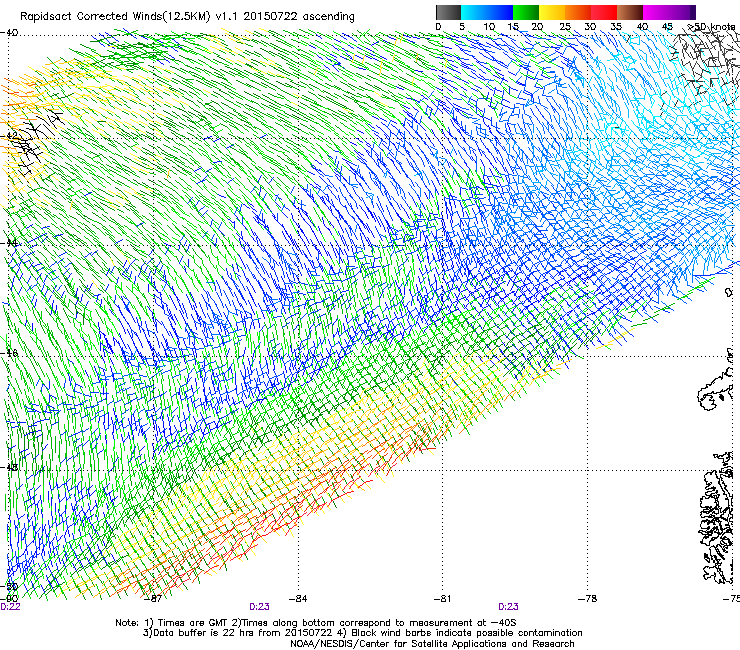Image resolution: width=740 pixels, height=650 pixels.
Task: Click the legend number '30'
Action: [x=590, y=27]
